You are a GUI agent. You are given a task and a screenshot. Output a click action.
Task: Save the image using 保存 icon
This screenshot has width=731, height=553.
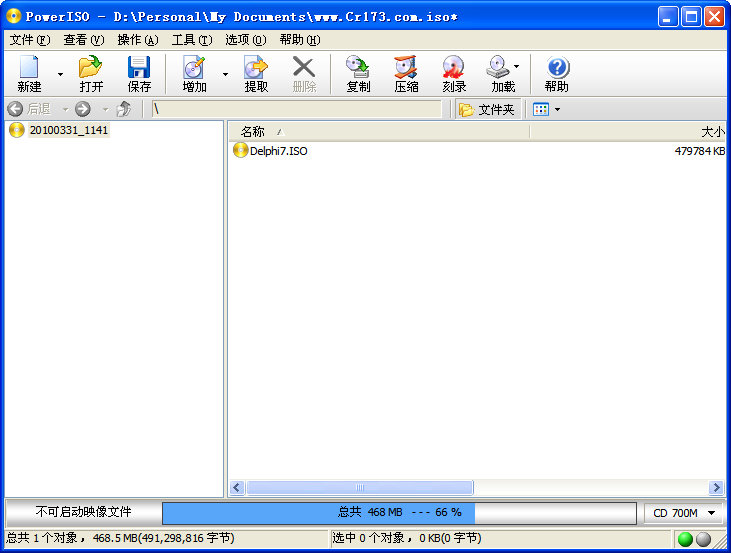[x=139, y=74]
